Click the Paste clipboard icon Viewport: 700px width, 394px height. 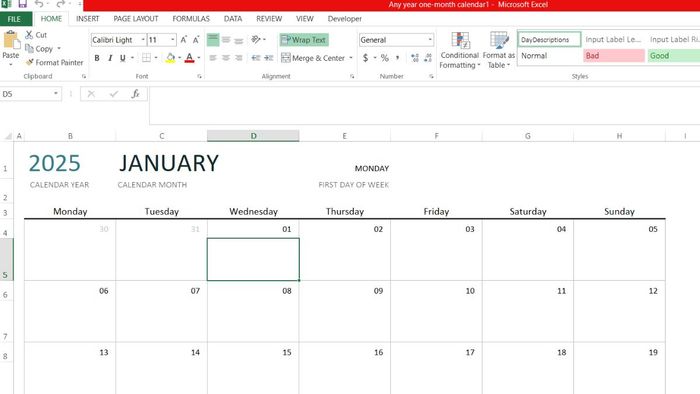[11, 40]
